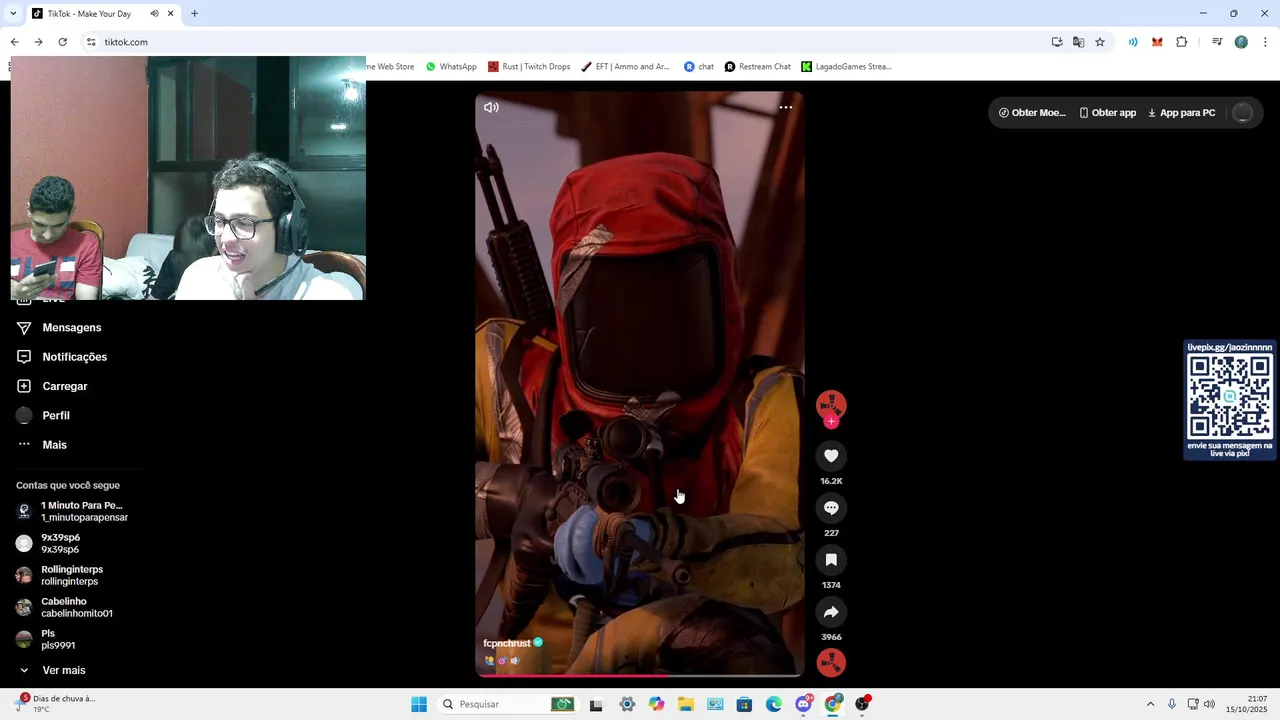Mute the TikTok browser tab audio icon
Screen dimensions: 1280x720
pyautogui.click(x=154, y=14)
